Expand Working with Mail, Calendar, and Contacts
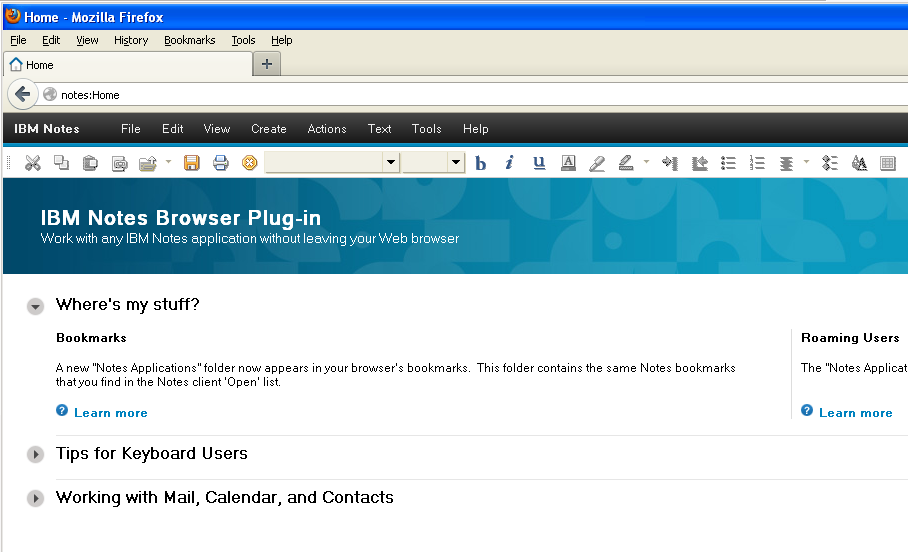 pos(35,498)
